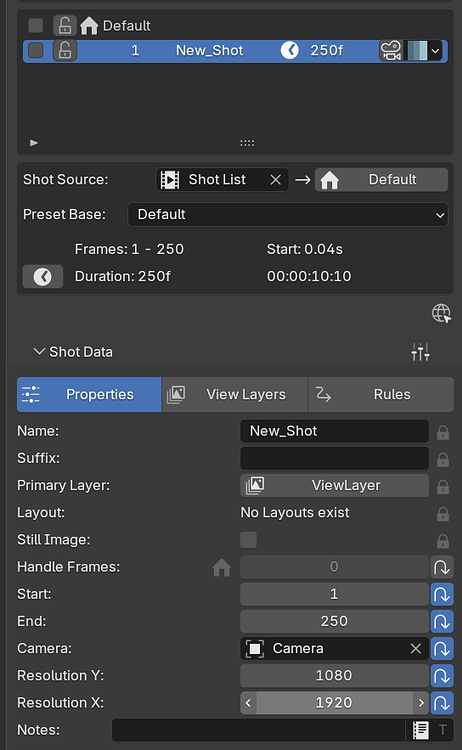Switch to the Rules tab
462x750 pixels.
381,394
